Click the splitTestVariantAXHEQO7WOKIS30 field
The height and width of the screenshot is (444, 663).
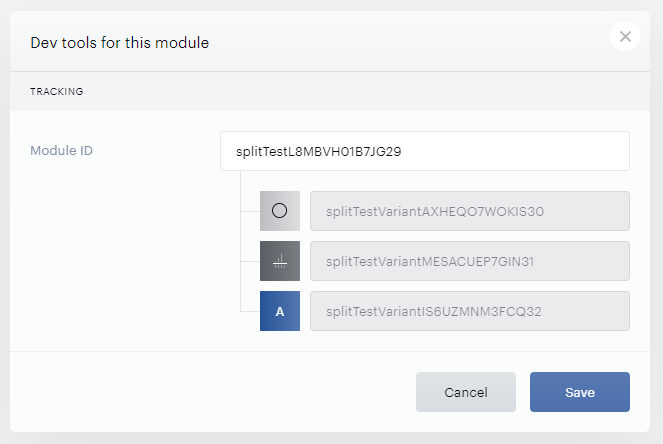(x=470, y=211)
